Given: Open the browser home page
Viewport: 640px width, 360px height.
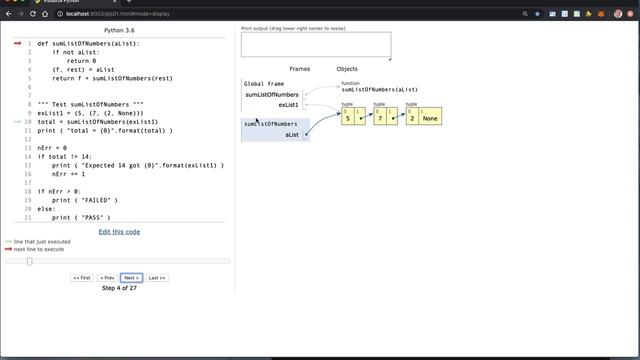Looking at the screenshot, I should [45, 14].
